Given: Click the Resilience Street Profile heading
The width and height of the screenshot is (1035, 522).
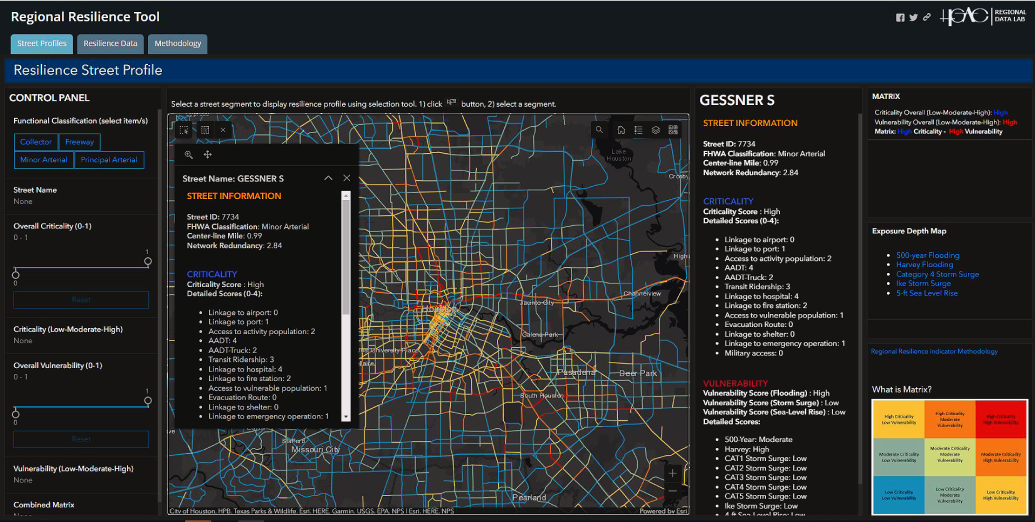Looking at the screenshot, I should point(88,70).
